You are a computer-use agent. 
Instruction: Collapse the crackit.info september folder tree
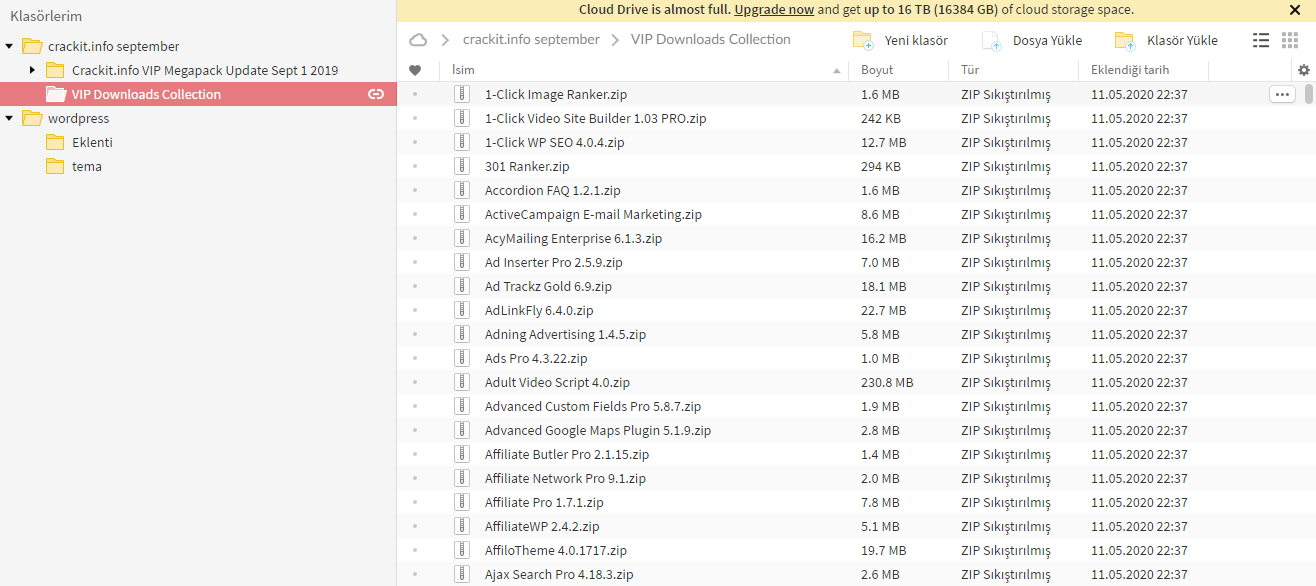pyautogui.click(x=10, y=46)
